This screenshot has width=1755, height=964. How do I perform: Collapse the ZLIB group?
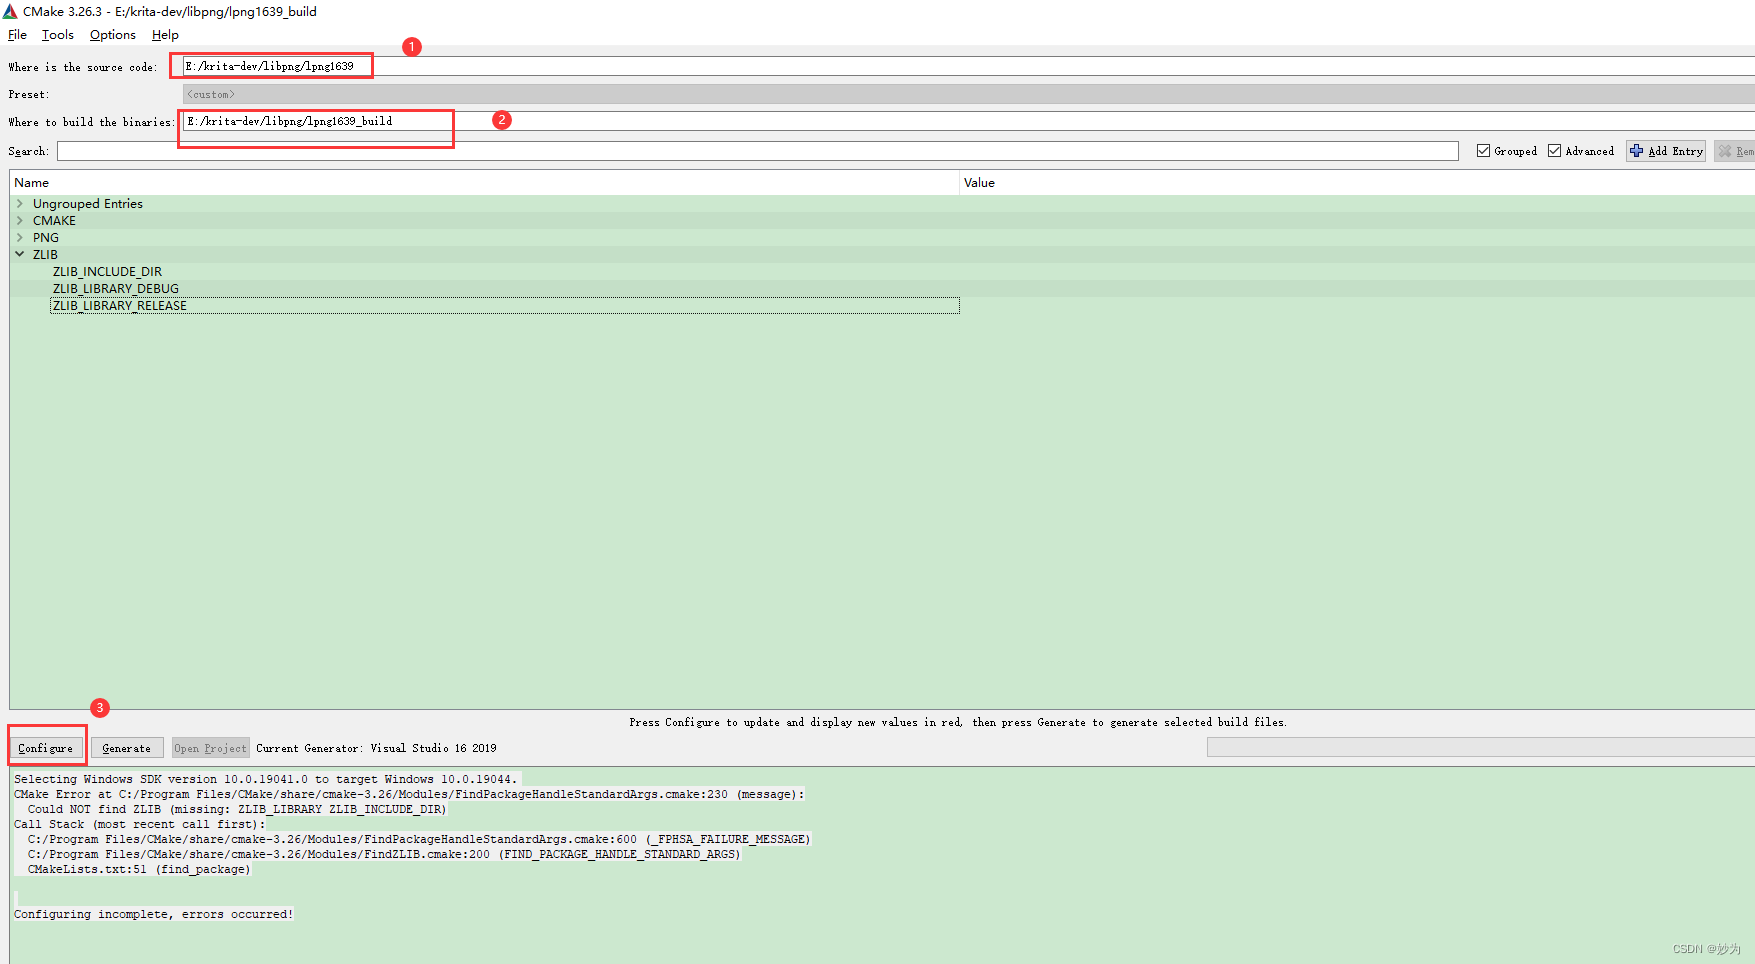pos(19,254)
